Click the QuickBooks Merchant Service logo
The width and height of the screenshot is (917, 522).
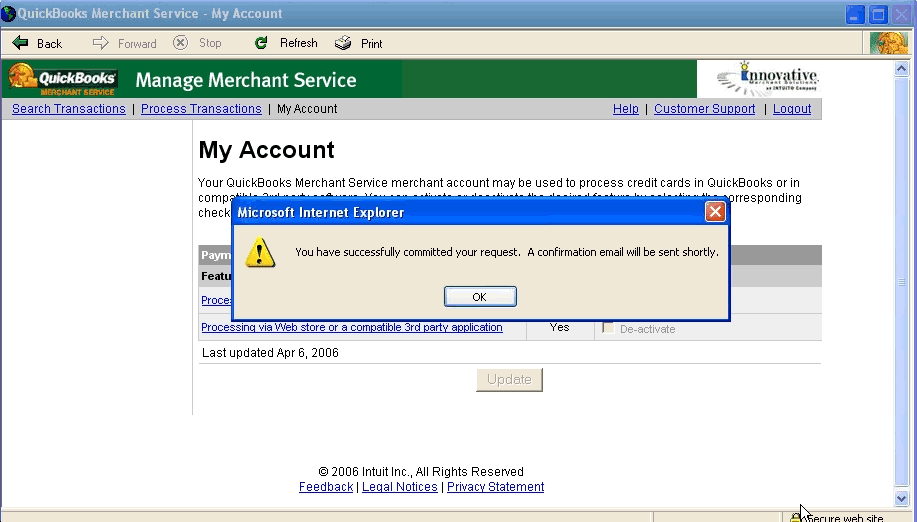62,79
